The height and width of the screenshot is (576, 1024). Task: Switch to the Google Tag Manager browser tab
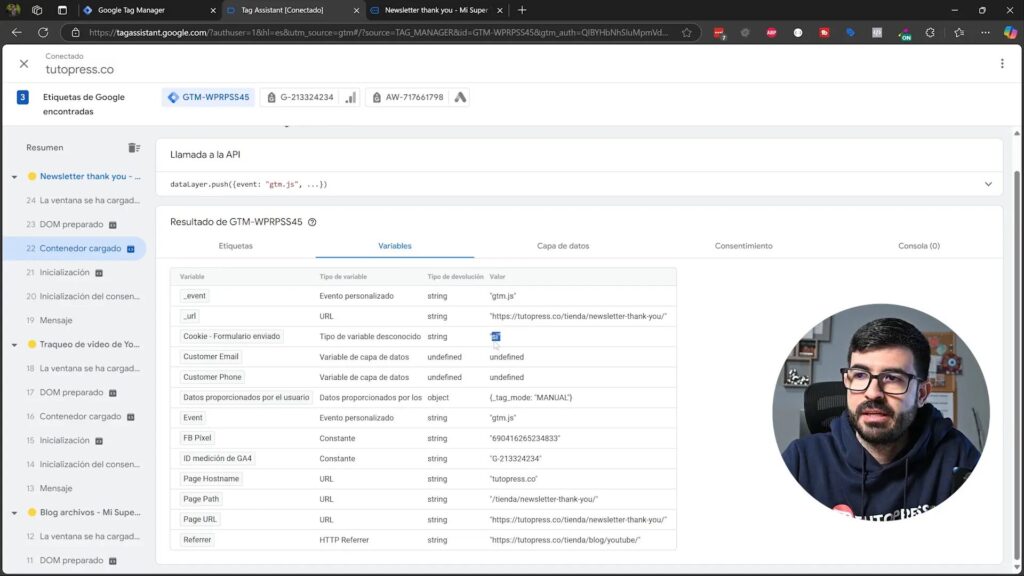pyautogui.click(x=148, y=10)
